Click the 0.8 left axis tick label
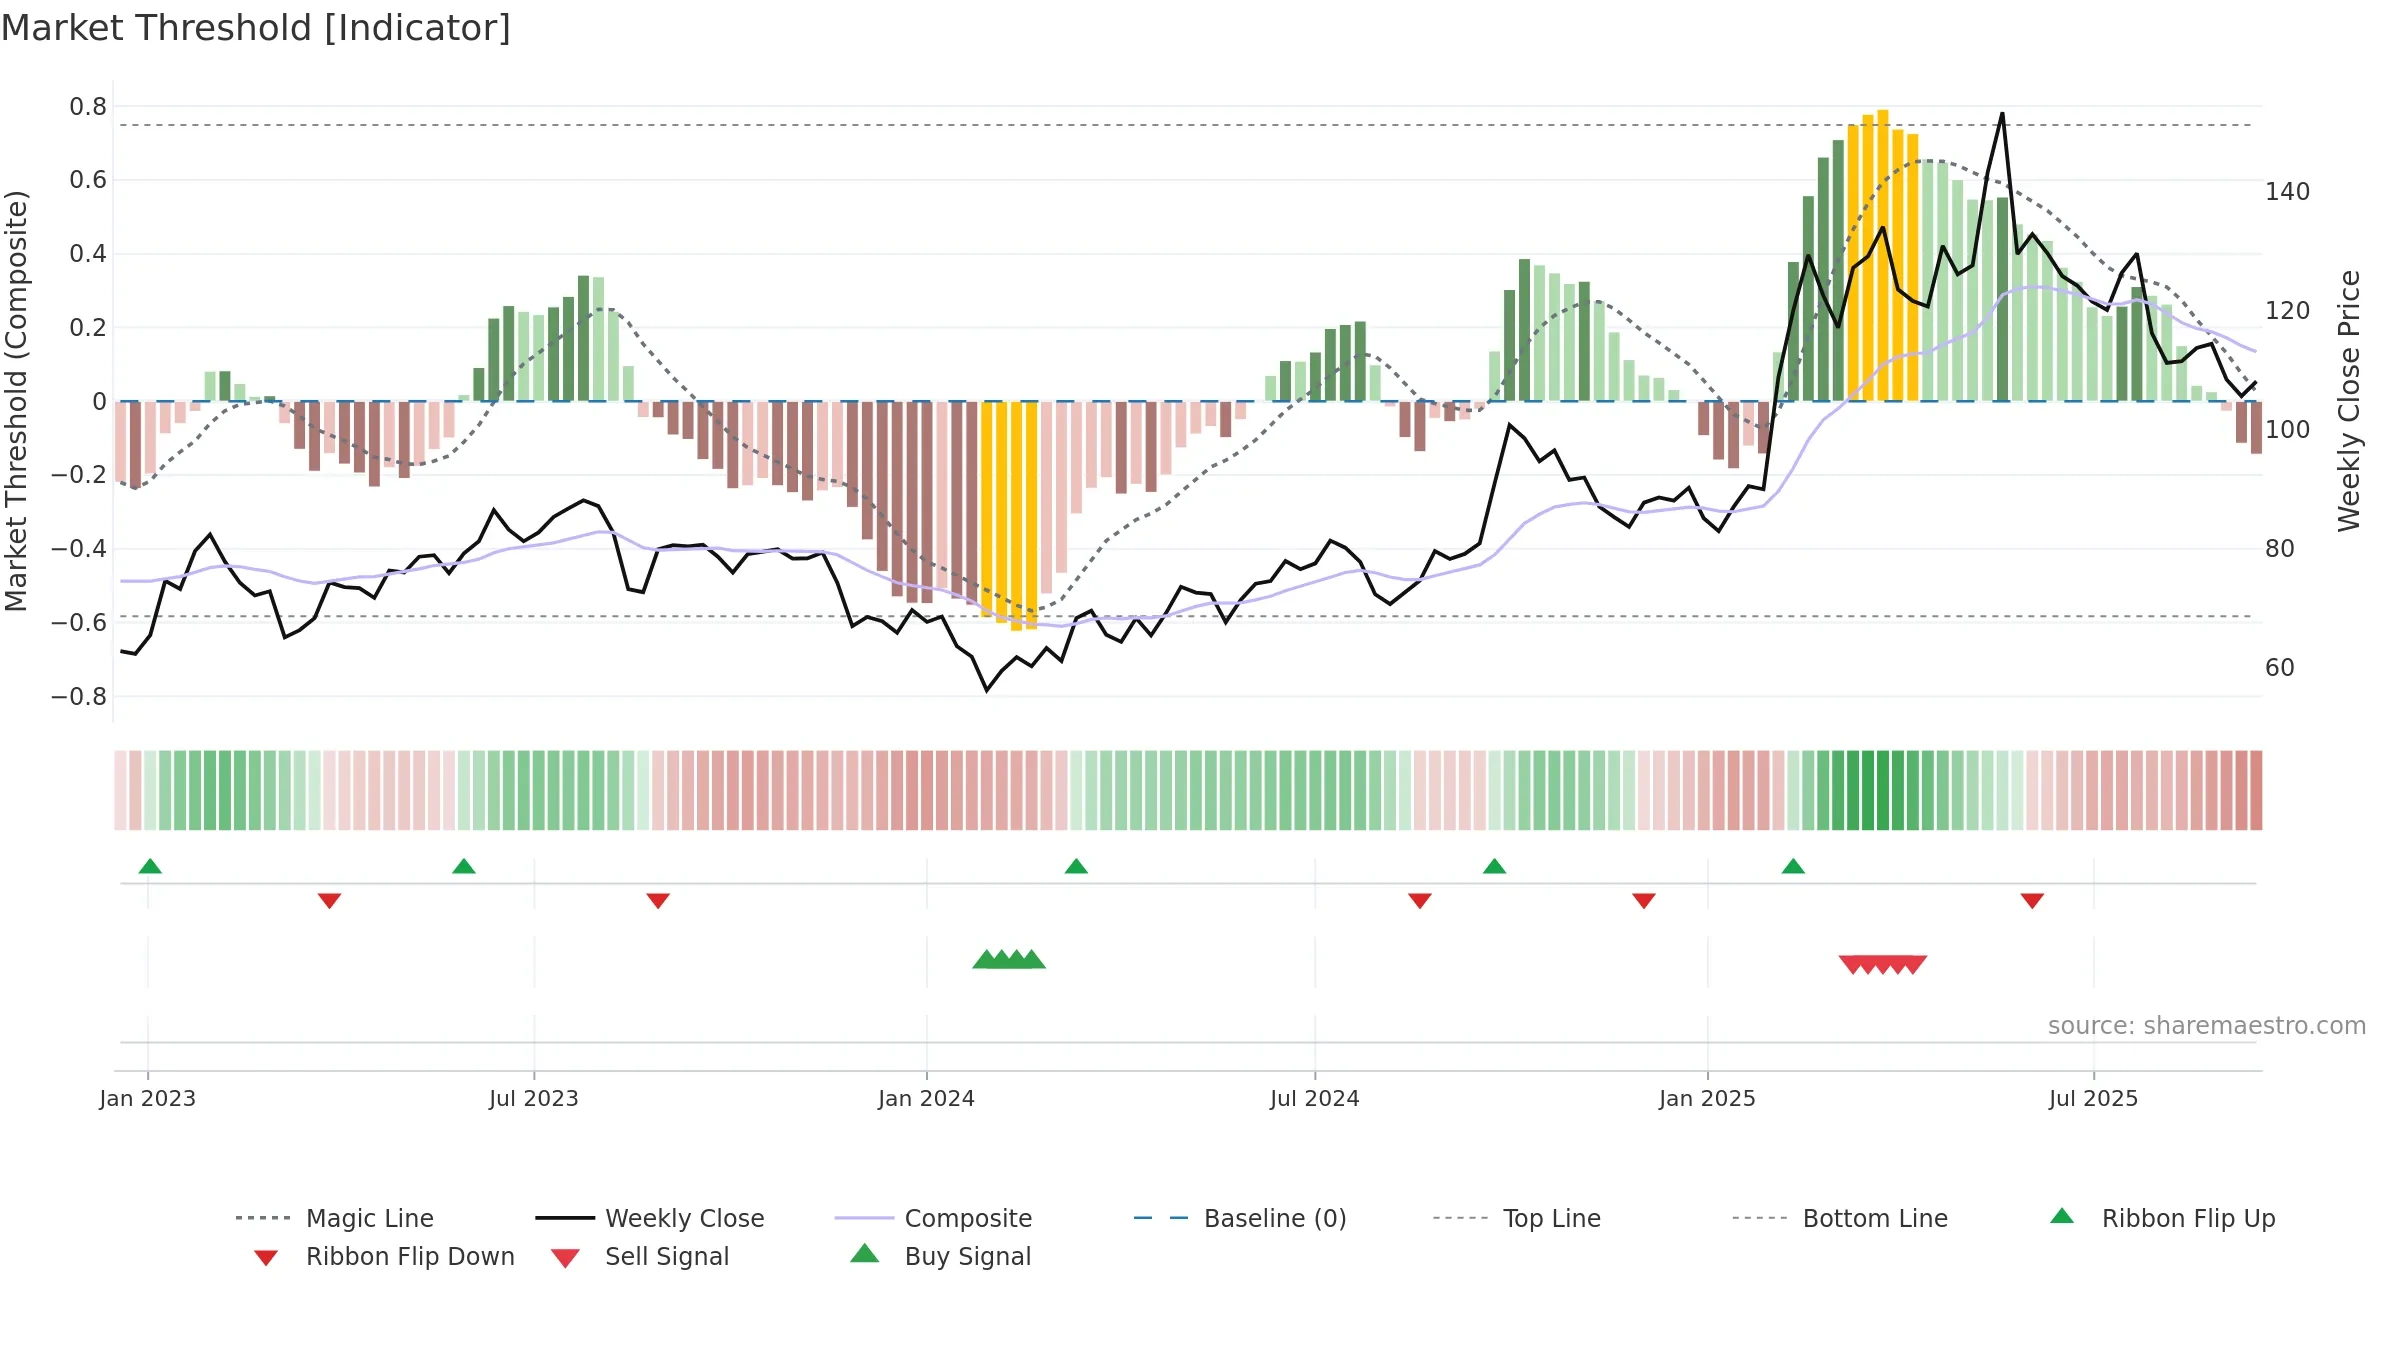This screenshot has height=1350, width=2400. 88,107
